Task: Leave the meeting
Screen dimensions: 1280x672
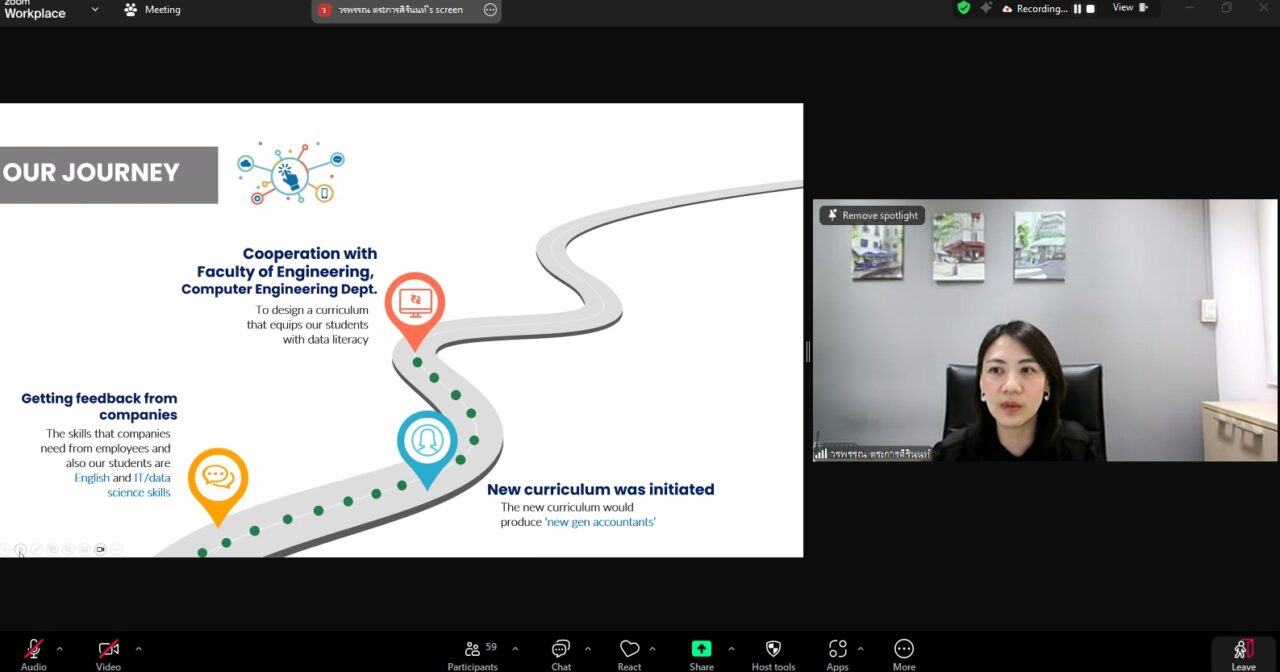Action: point(1243,652)
